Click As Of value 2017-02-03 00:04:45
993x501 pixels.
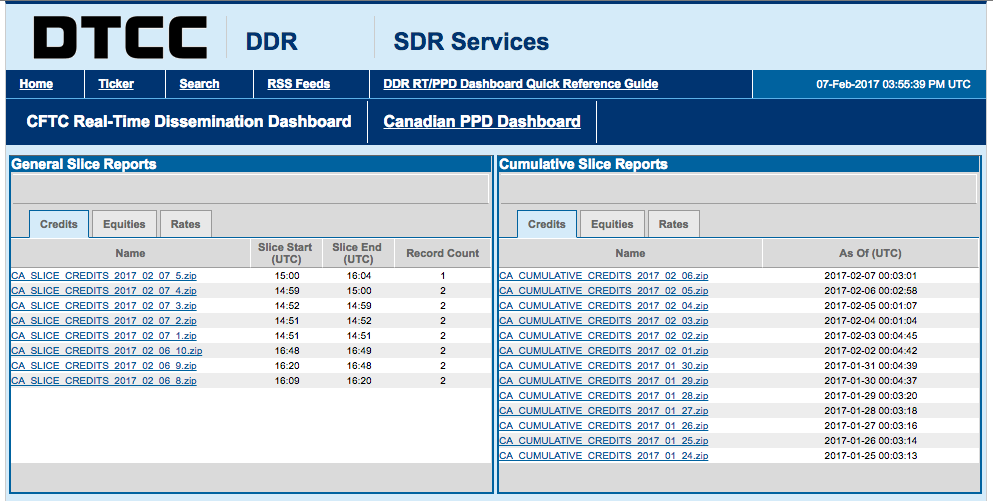[871, 336]
